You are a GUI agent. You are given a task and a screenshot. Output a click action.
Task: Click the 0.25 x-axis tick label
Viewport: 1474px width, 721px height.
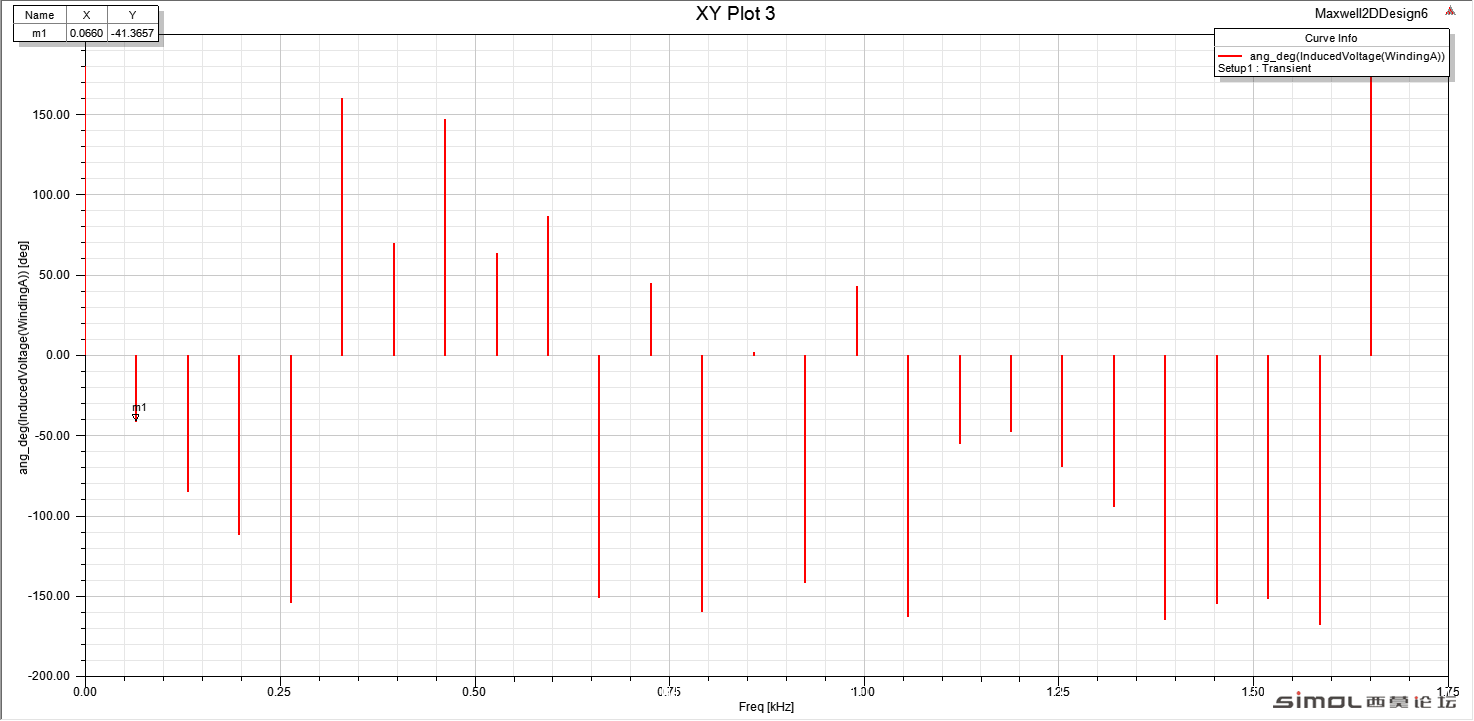coord(280,692)
